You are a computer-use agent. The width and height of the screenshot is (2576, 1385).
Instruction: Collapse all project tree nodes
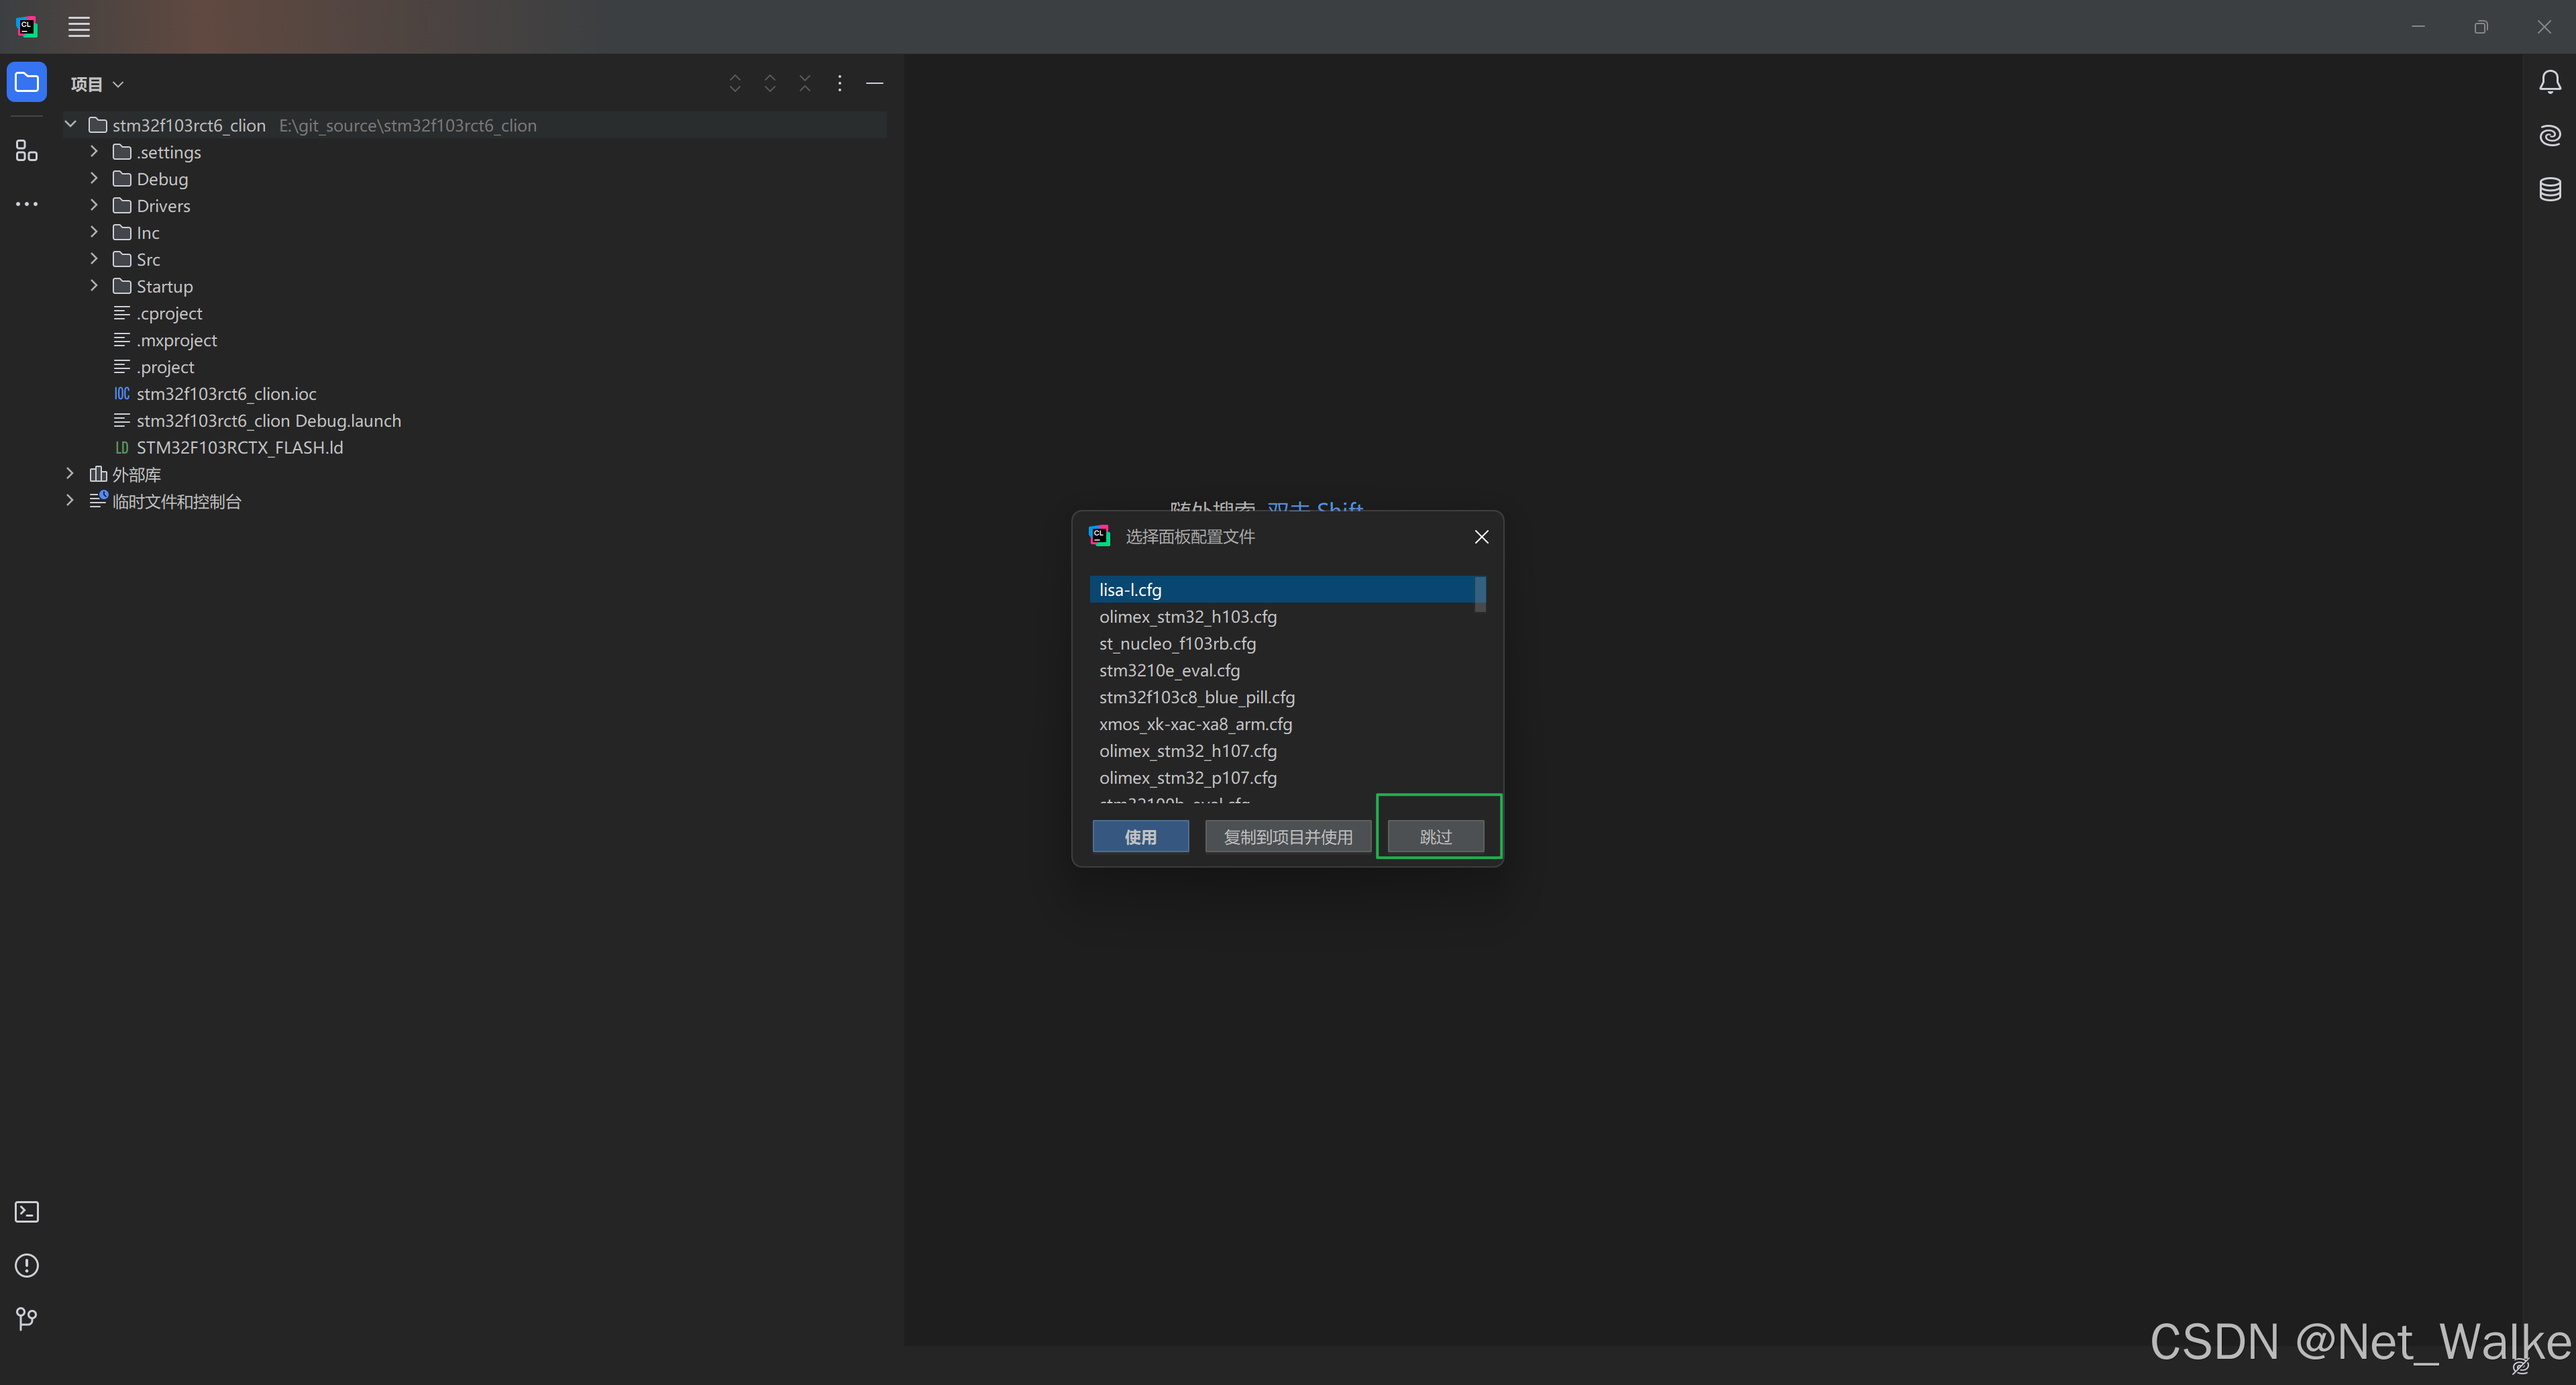tap(805, 83)
